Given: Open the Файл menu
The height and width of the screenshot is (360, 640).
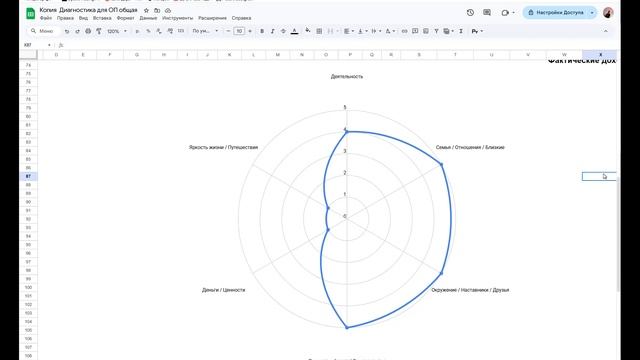Looking at the screenshot, I should (46, 18).
